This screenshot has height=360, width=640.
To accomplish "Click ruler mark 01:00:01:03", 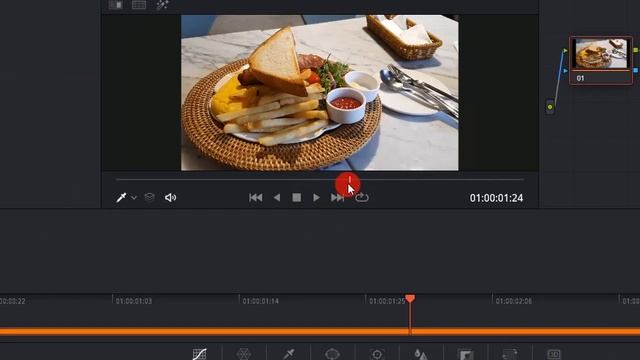I will click(133, 301).
